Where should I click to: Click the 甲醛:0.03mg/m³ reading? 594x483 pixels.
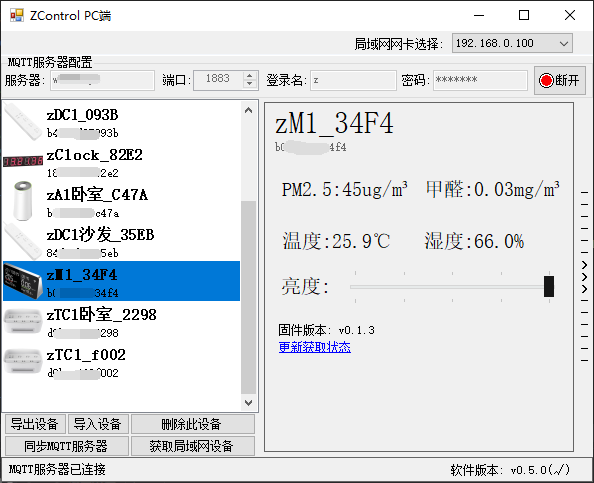tap(492, 189)
